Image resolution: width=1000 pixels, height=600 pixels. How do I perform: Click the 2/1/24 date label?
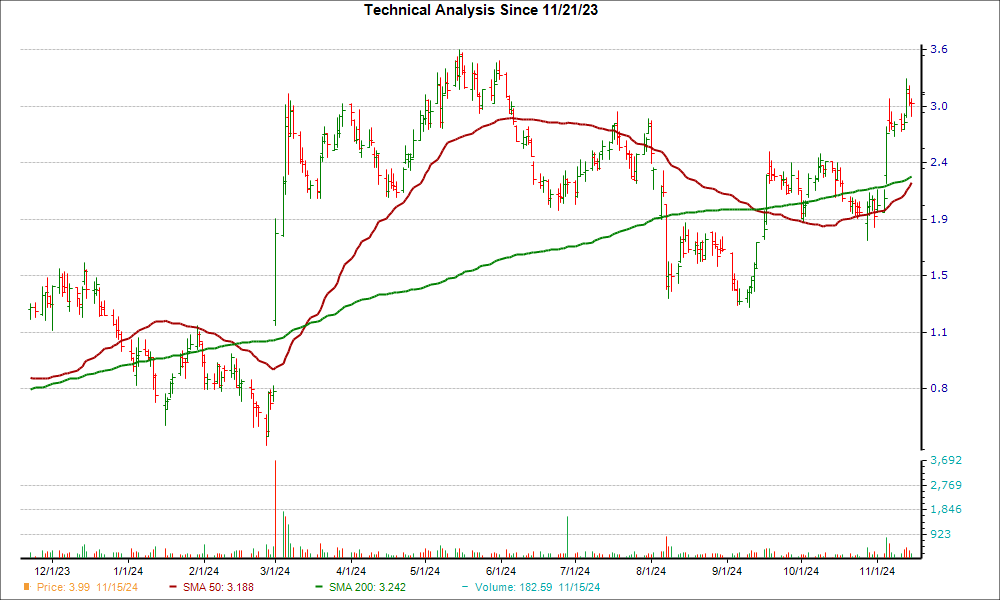coord(202,571)
